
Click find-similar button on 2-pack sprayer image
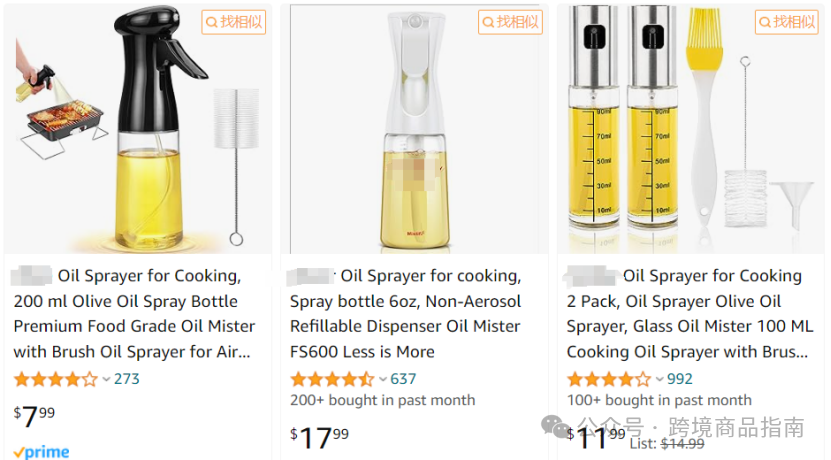(787, 22)
